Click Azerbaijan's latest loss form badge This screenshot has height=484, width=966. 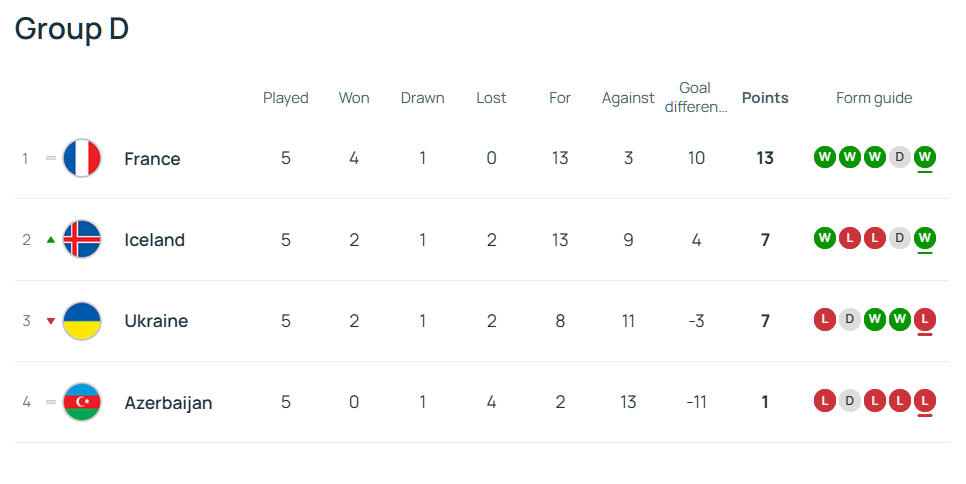pos(925,401)
